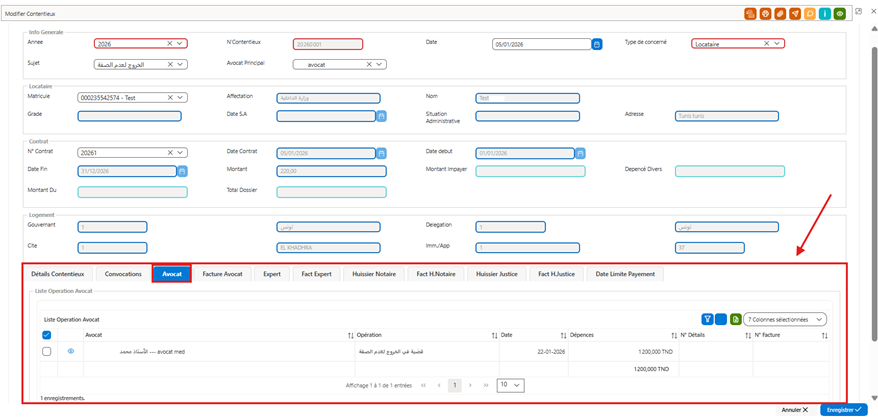Image resolution: width=878 pixels, height=417 pixels.
Task: Click the first orange people icon in header
Action: pos(750,13)
